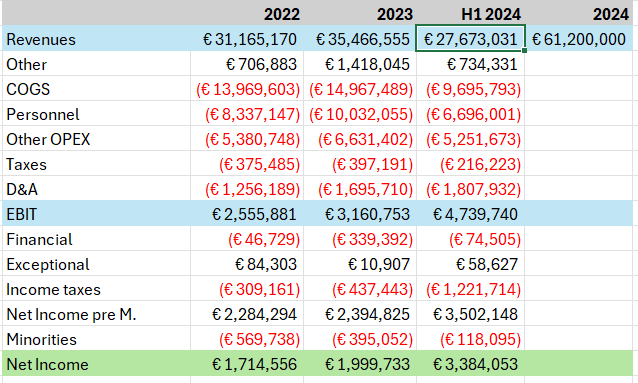Select Personnel cell (€ 6,696,001)
Viewport: 638px width, 383px height.
pos(470,114)
